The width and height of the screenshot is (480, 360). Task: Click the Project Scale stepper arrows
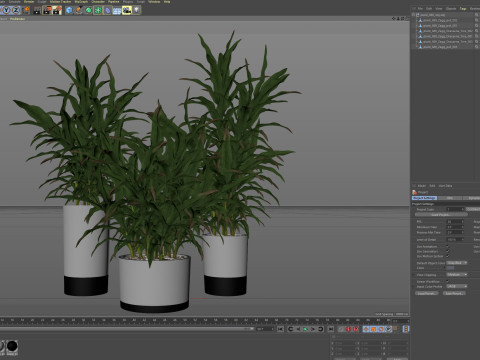tap(462, 209)
